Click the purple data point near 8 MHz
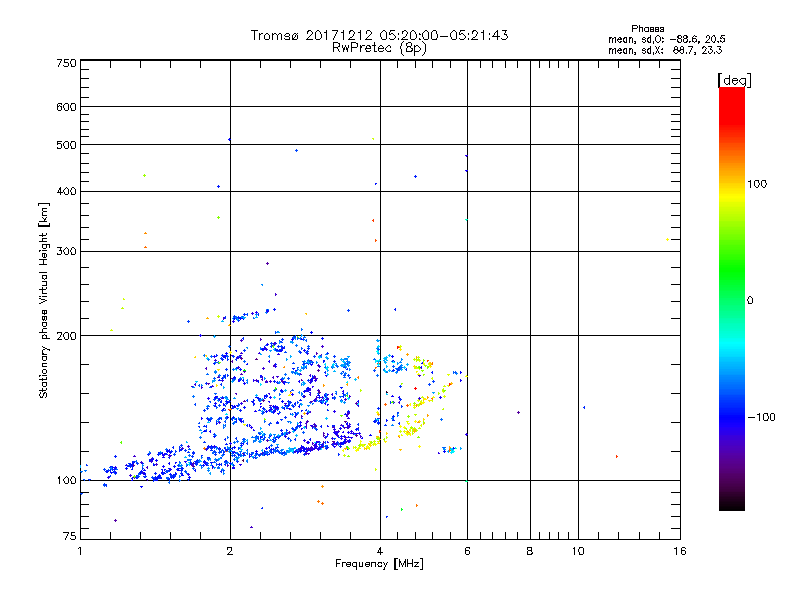The height and width of the screenshot is (600, 800). (x=518, y=412)
